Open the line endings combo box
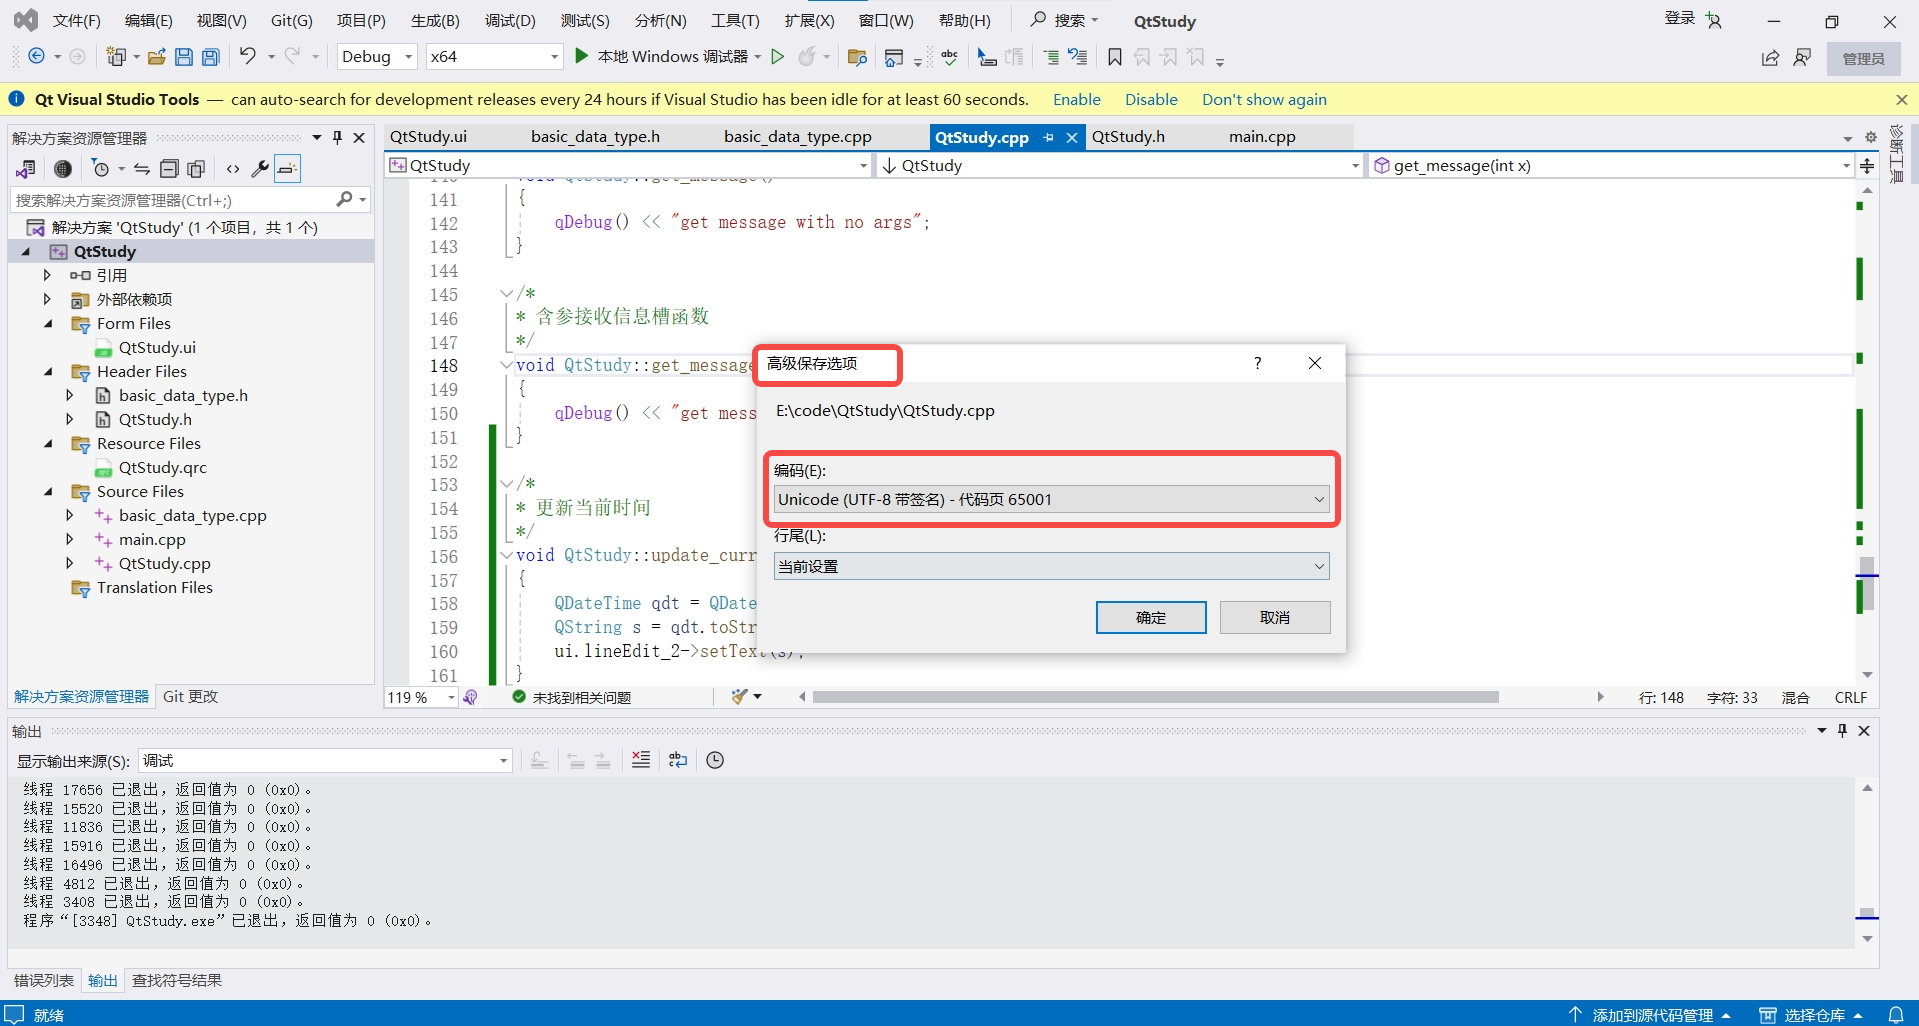The width and height of the screenshot is (1919, 1026). click(1051, 566)
